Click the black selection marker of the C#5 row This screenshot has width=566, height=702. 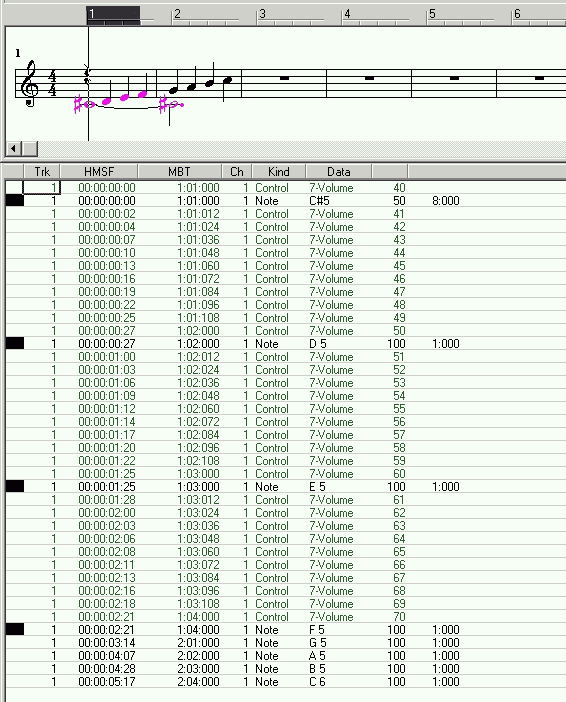click(15, 201)
